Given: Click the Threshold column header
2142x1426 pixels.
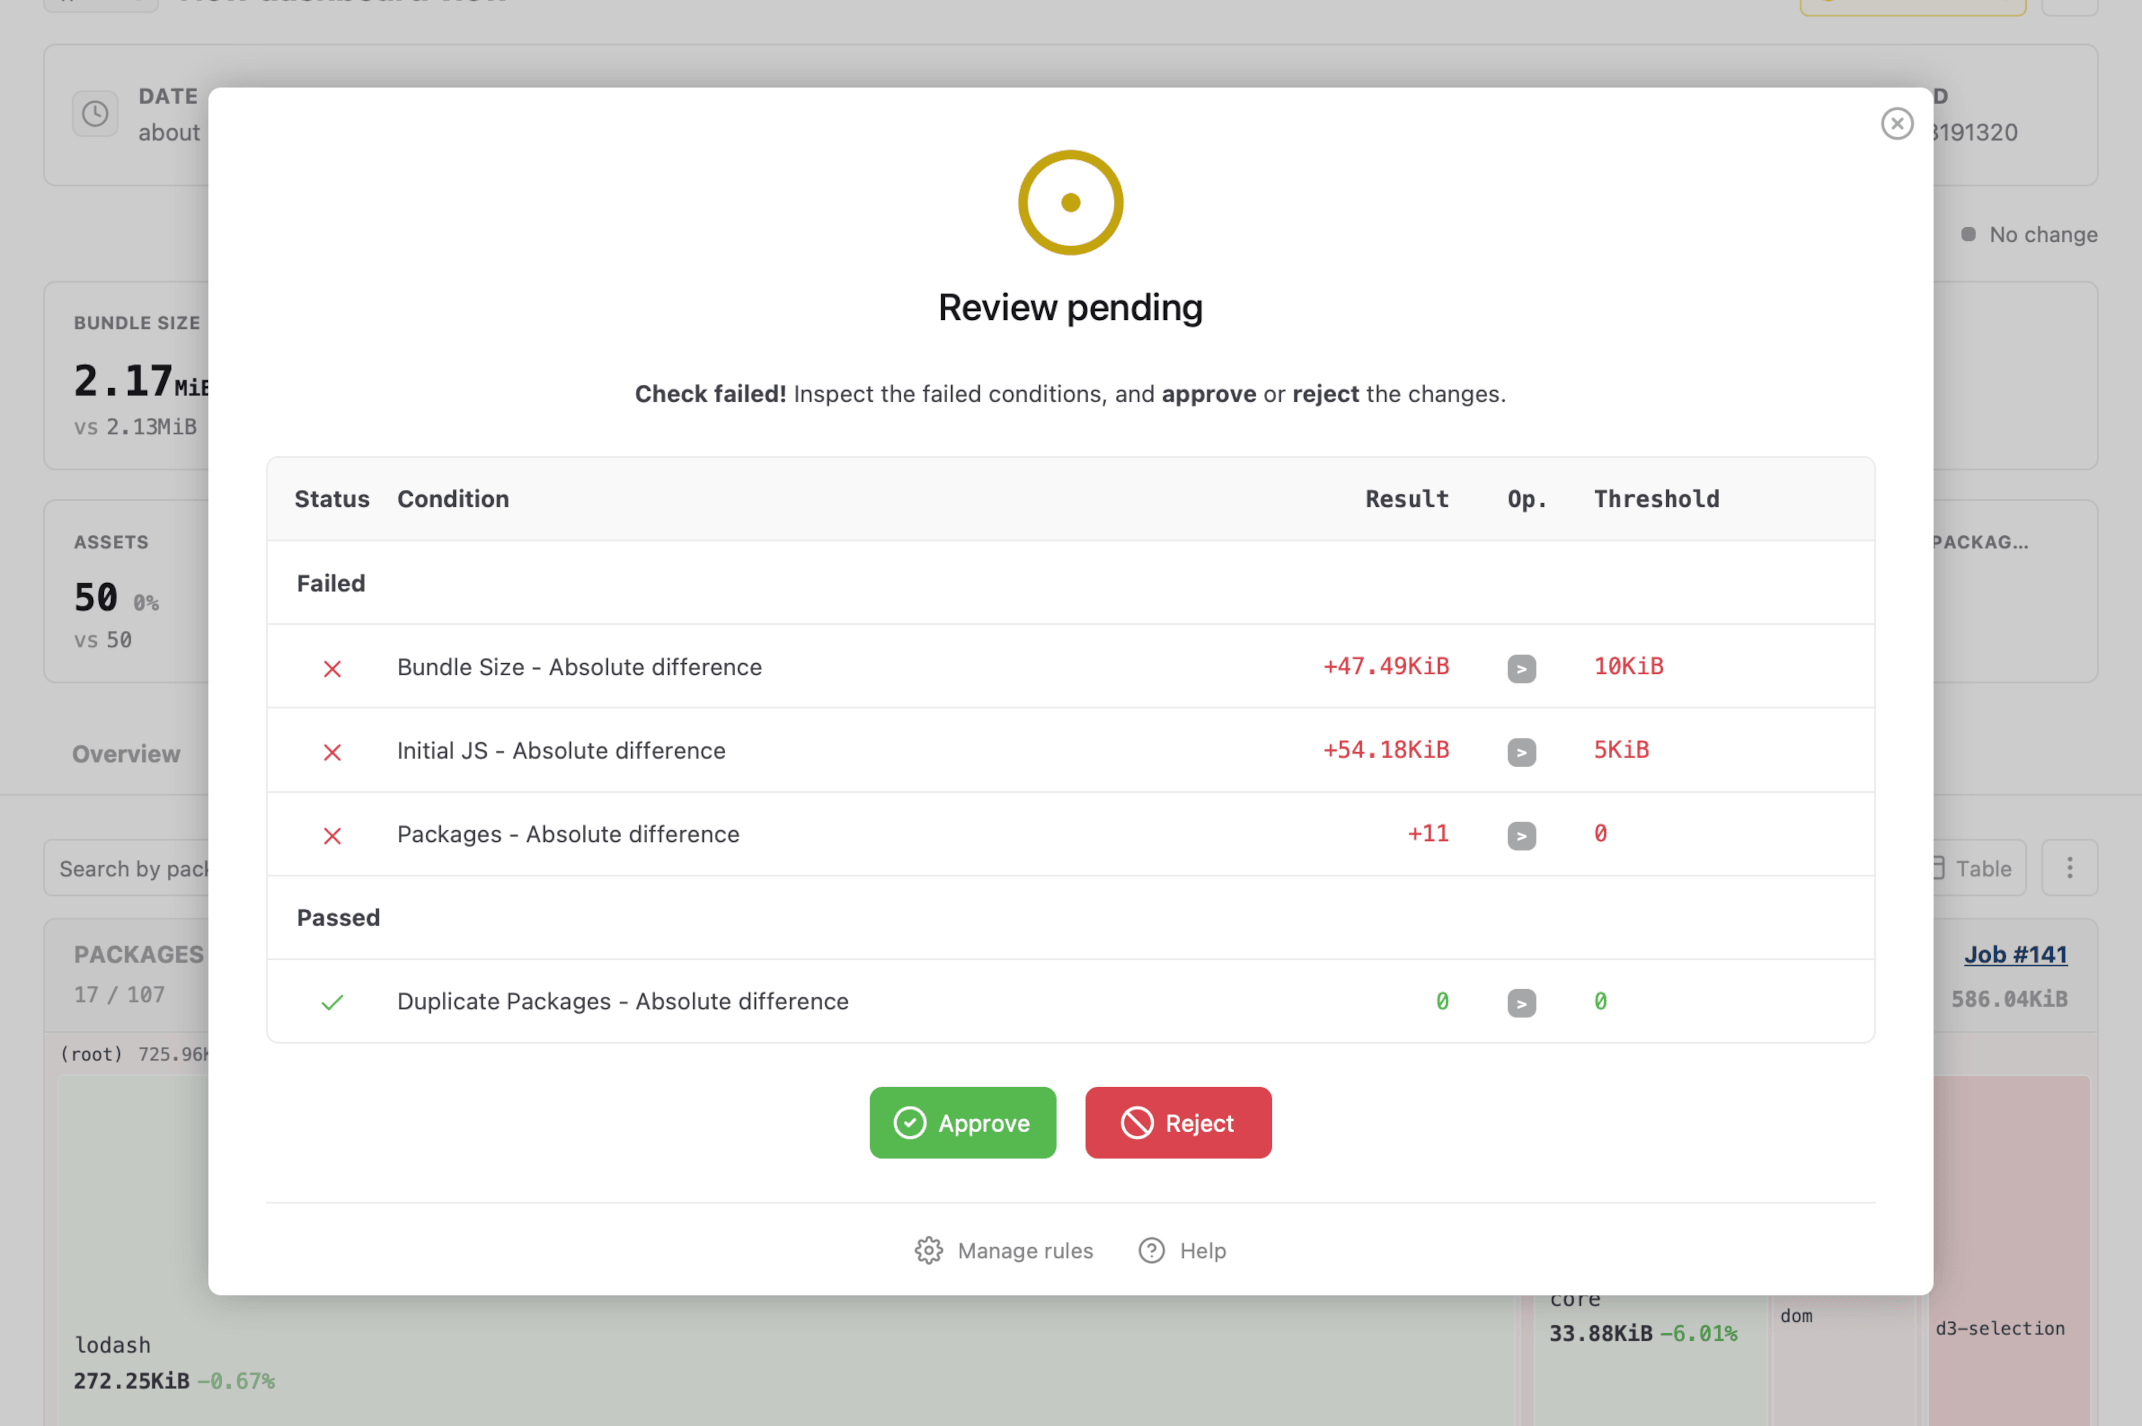Looking at the screenshot, I should coord(1656,499).
